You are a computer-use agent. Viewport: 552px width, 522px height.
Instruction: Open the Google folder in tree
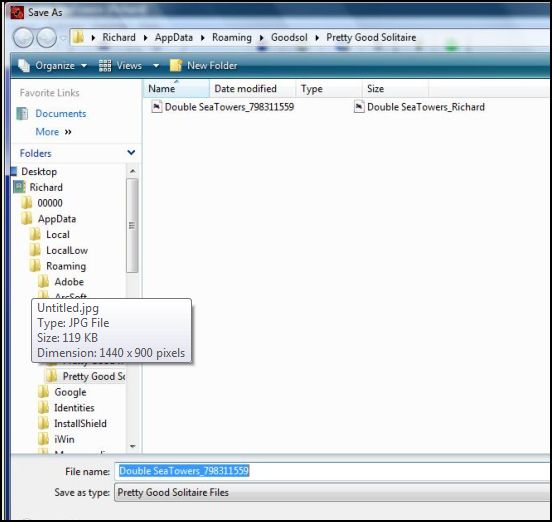70,392
